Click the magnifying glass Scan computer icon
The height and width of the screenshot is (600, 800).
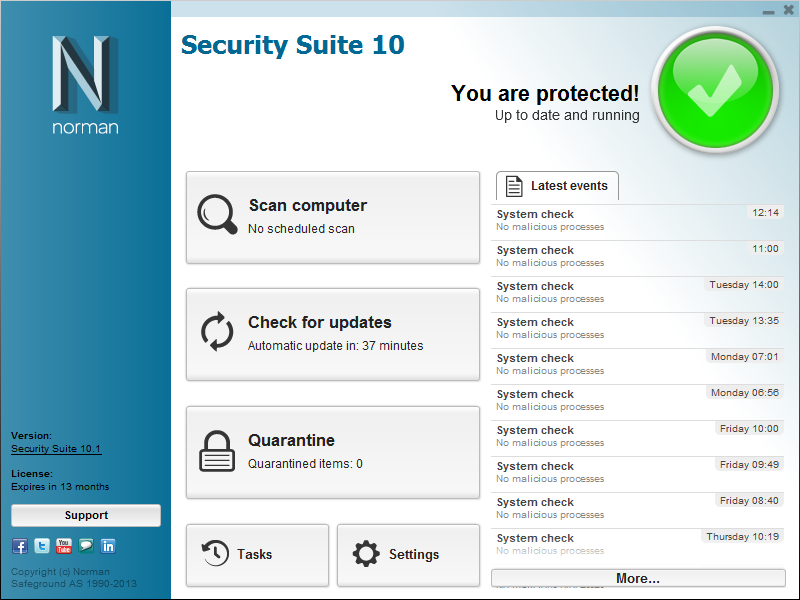217,214
